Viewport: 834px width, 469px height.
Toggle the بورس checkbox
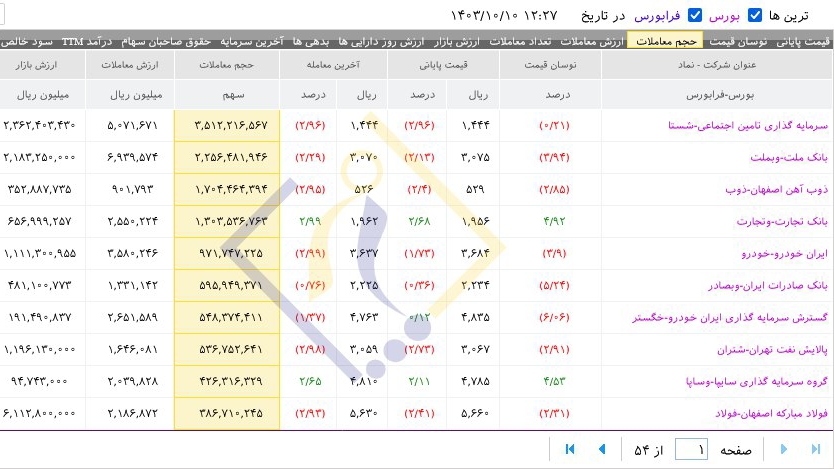(755, 15)
